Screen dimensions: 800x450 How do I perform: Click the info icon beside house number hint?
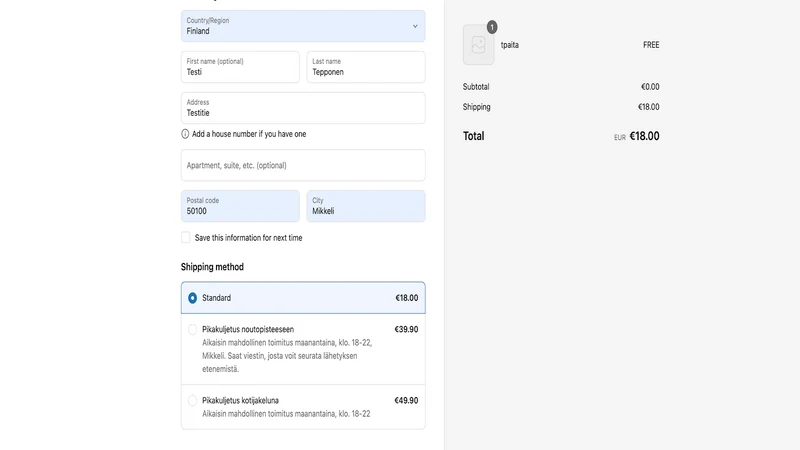click(x=185, y=134)
